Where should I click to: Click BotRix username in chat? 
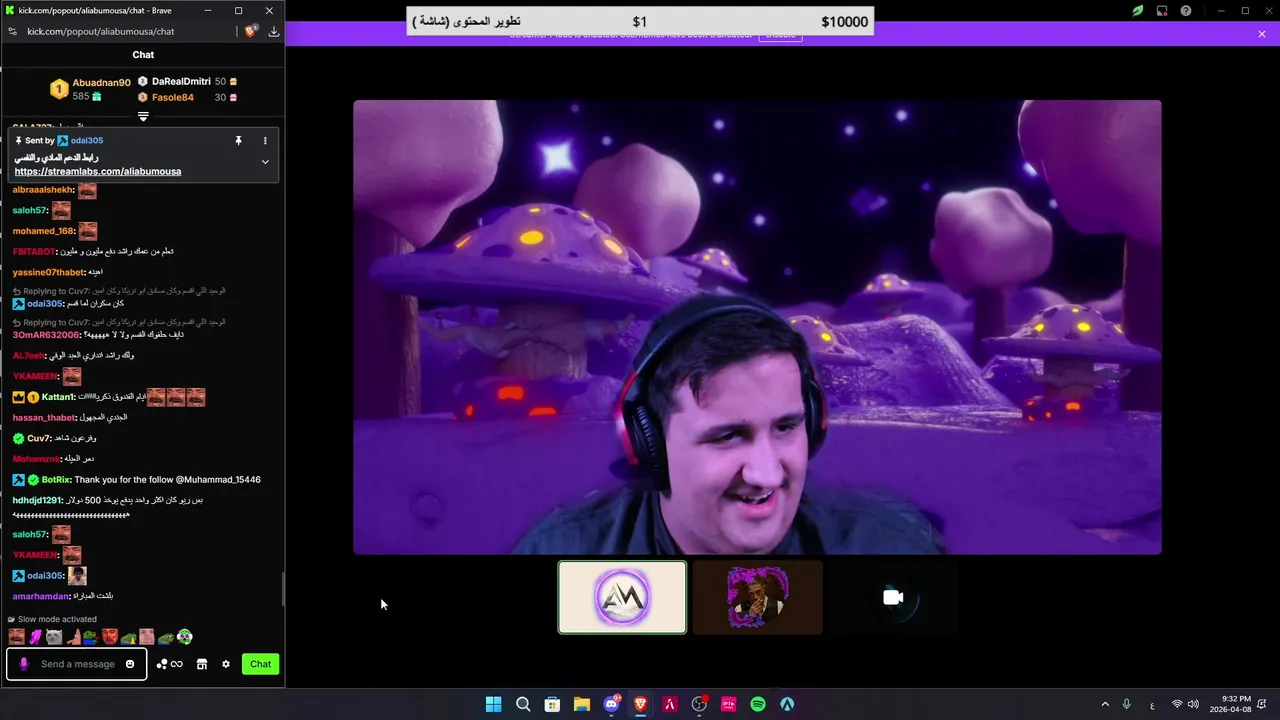click(x=56, y=480)
